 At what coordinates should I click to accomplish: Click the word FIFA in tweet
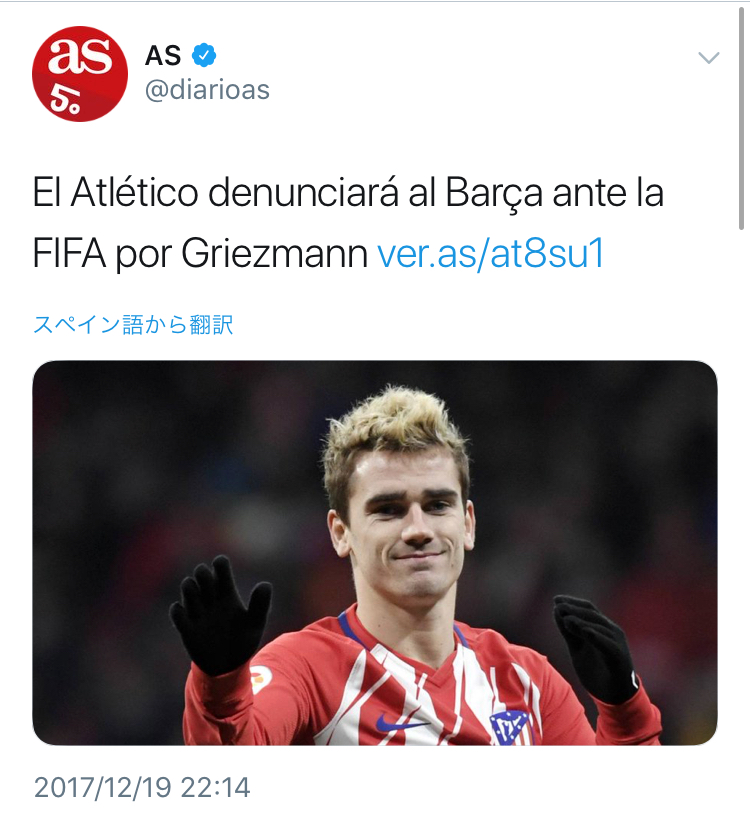70,254
